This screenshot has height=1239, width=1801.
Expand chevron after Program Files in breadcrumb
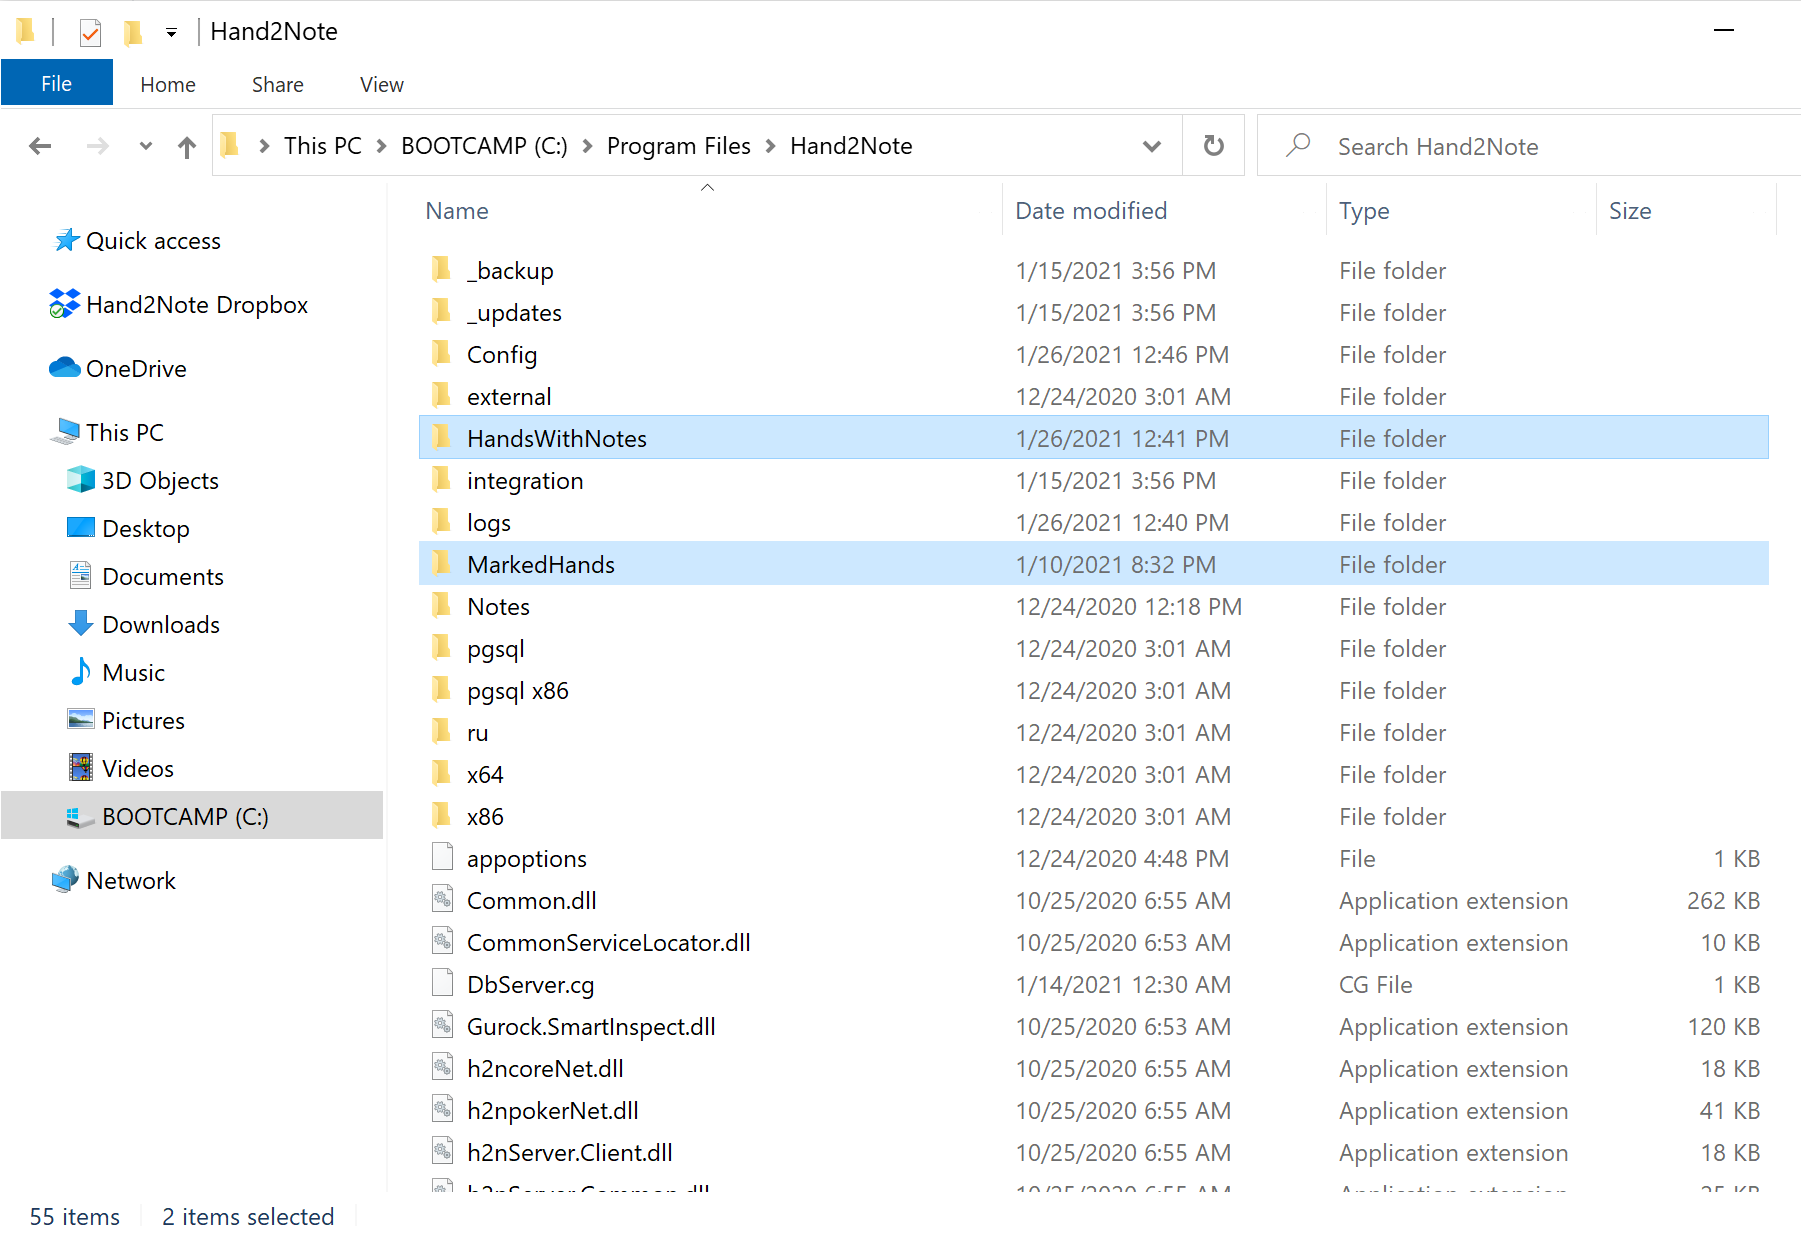[771, 146]
